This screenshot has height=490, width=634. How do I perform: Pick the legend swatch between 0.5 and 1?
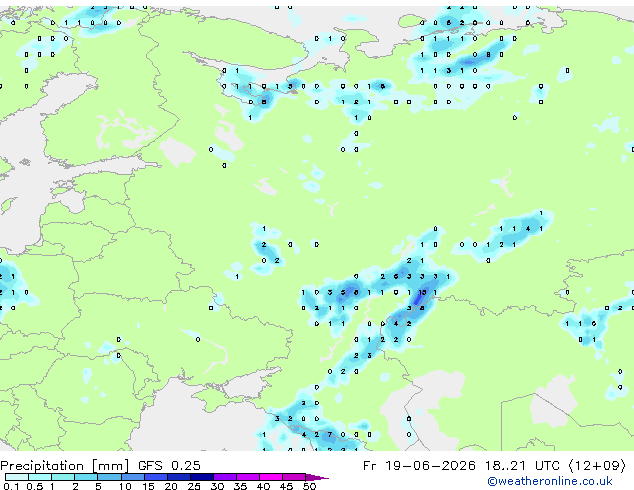(x=40, y=477)
